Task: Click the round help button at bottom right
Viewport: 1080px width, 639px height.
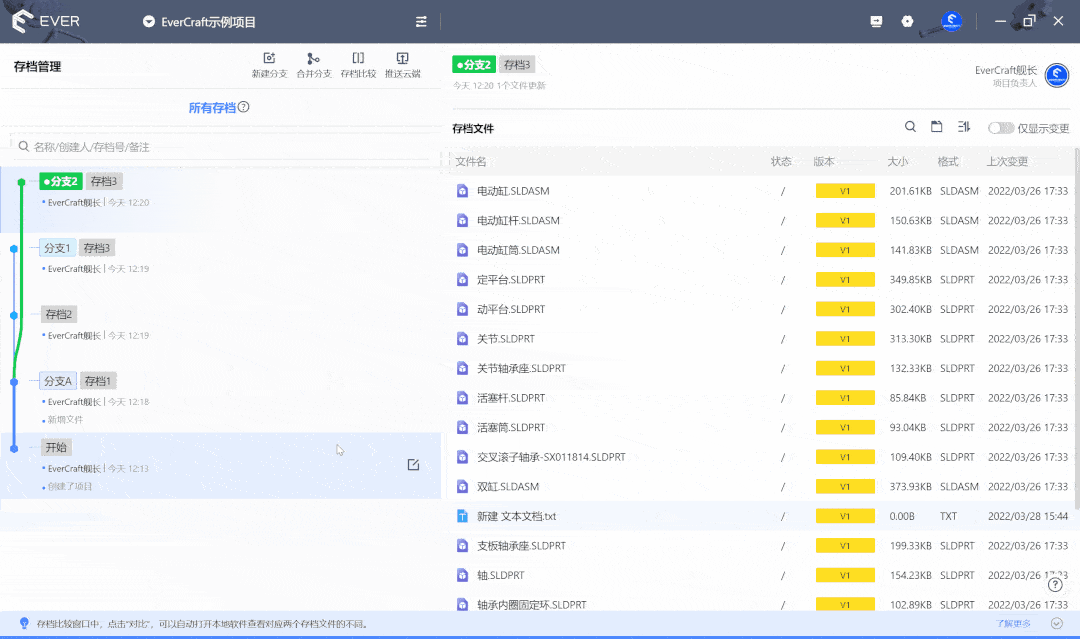Action: [x=1055, y=585]
